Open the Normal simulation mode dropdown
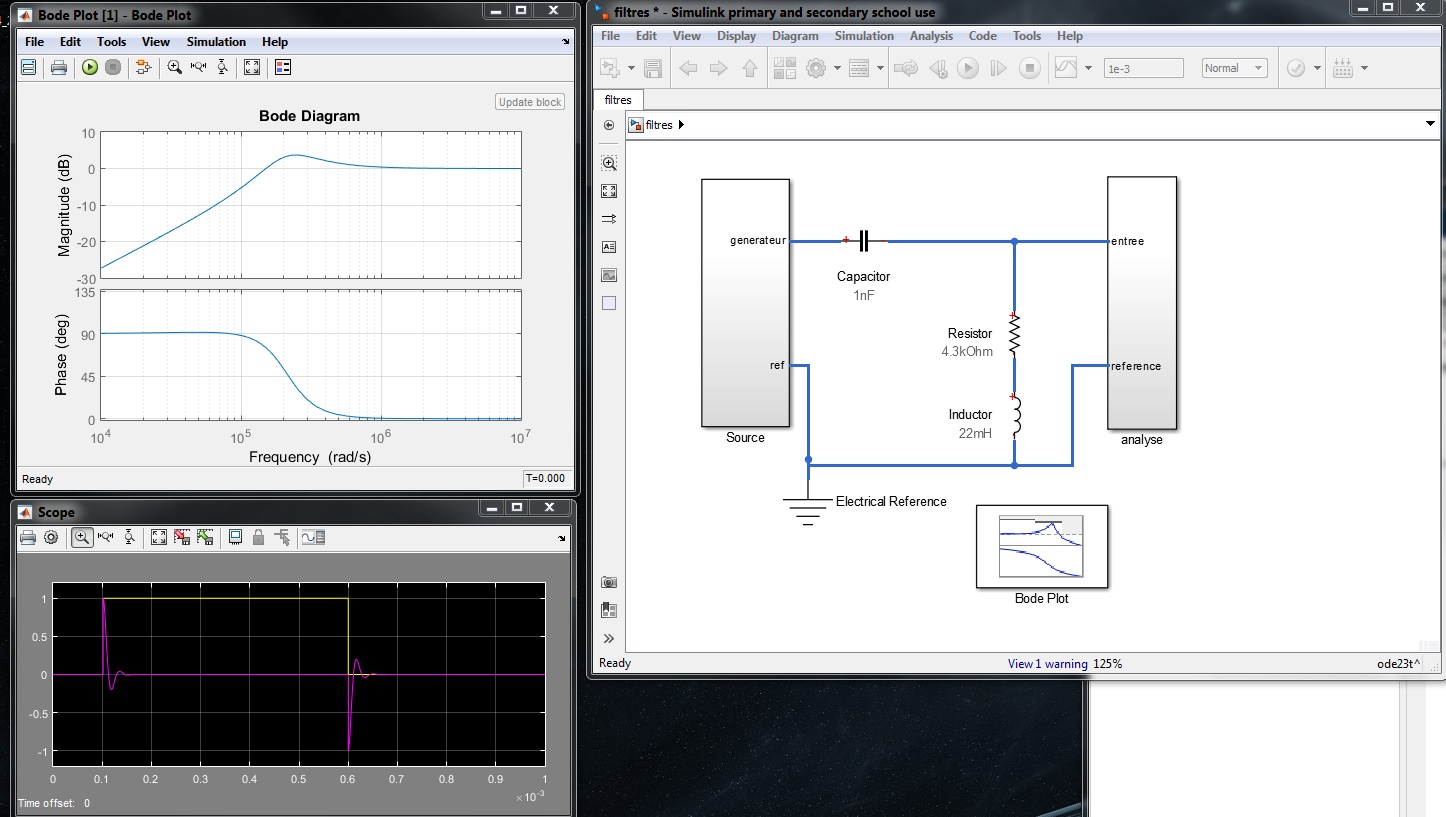 [1235, 68]
